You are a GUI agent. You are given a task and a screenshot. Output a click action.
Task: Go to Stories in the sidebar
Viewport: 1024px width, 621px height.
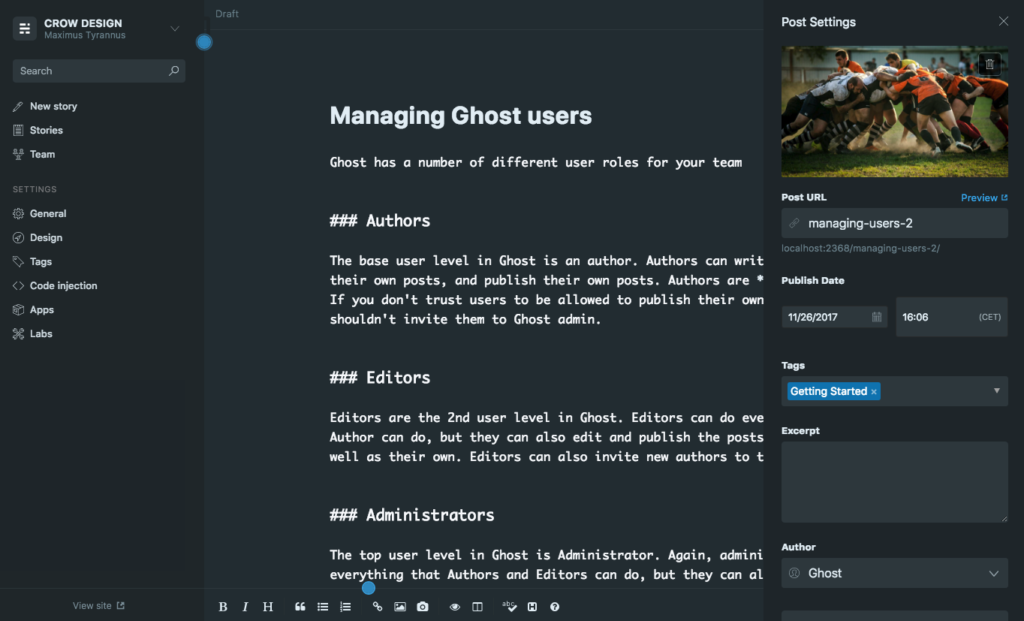click(47, 130)
